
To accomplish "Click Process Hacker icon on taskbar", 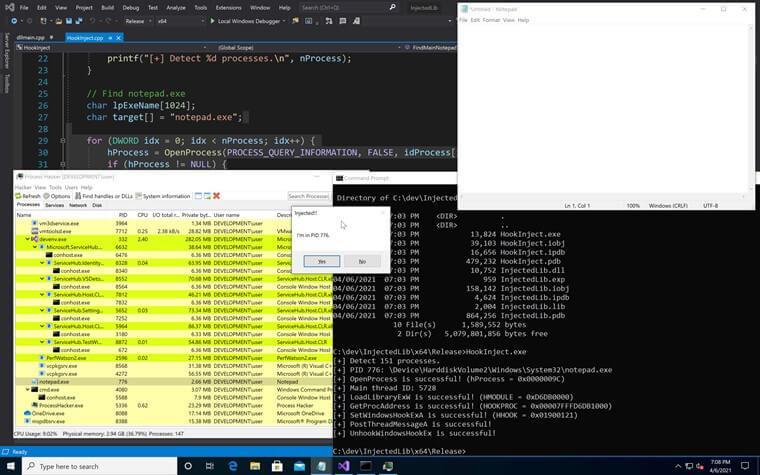I will click(x=388, y=466).
